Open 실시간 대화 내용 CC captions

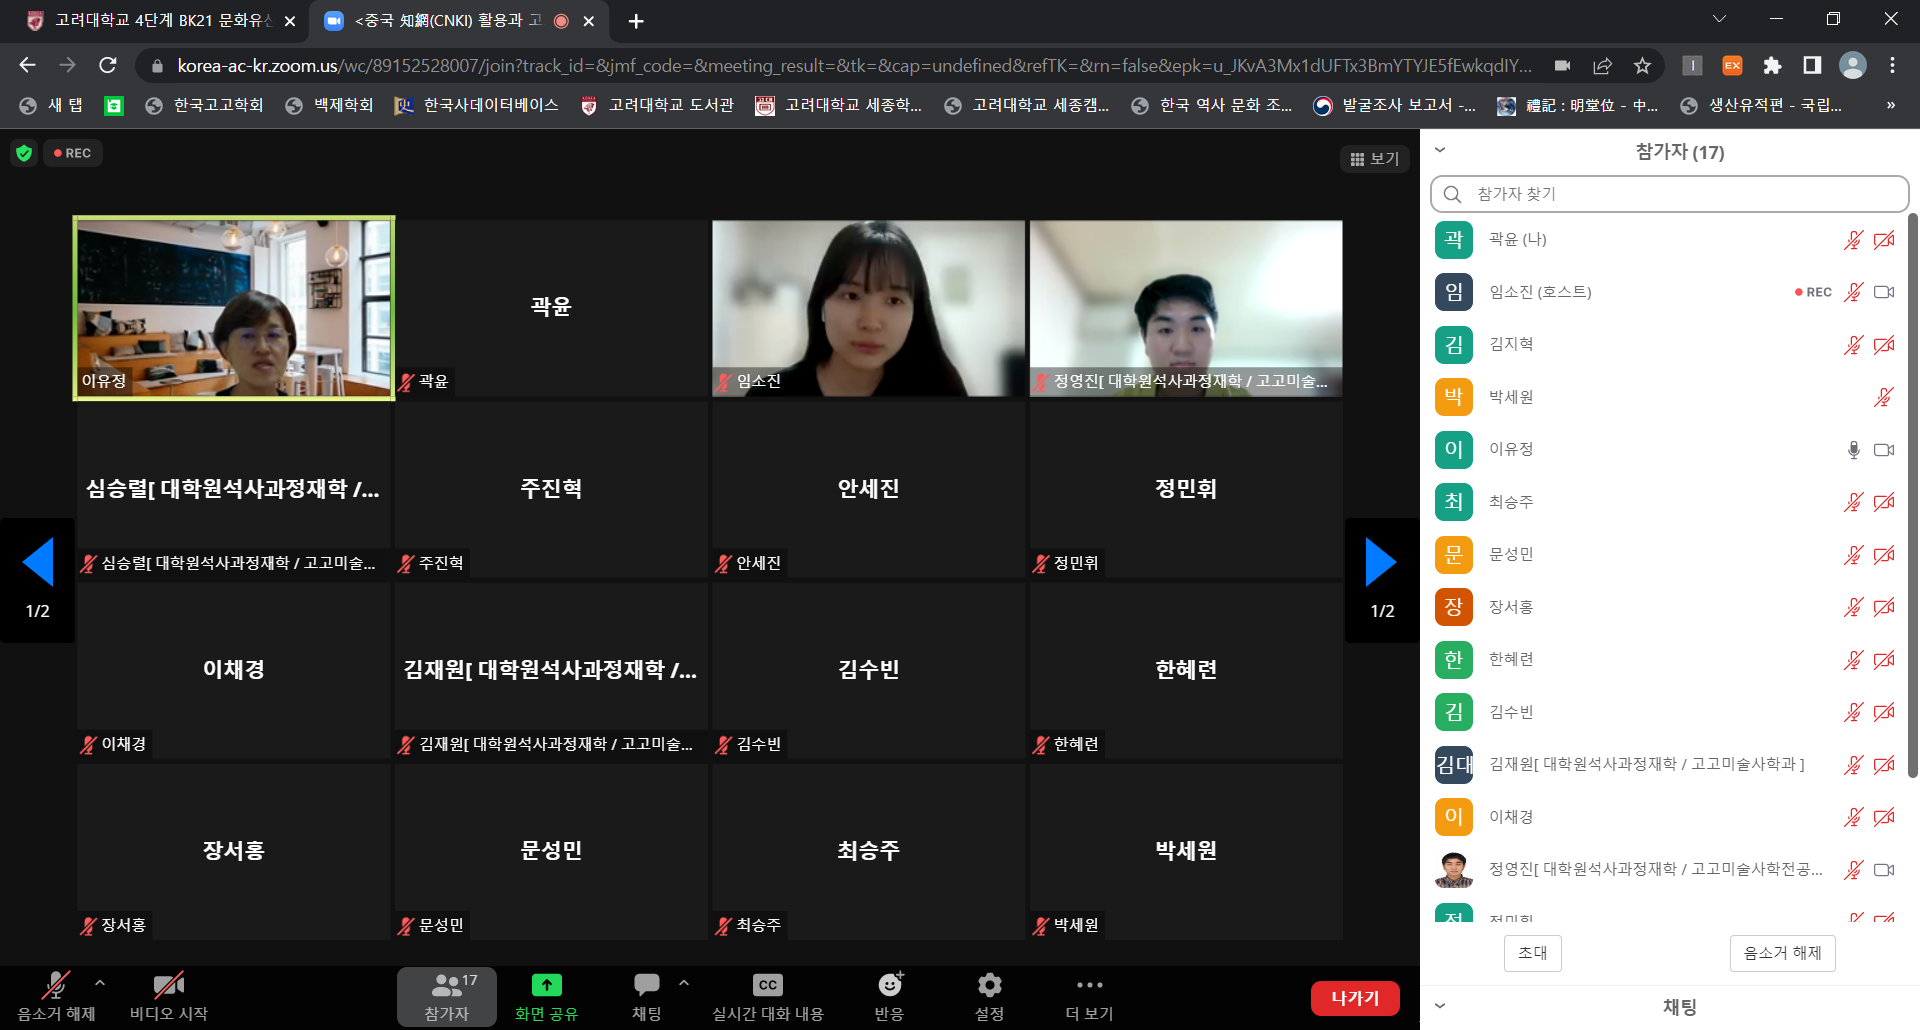[767, 986]
